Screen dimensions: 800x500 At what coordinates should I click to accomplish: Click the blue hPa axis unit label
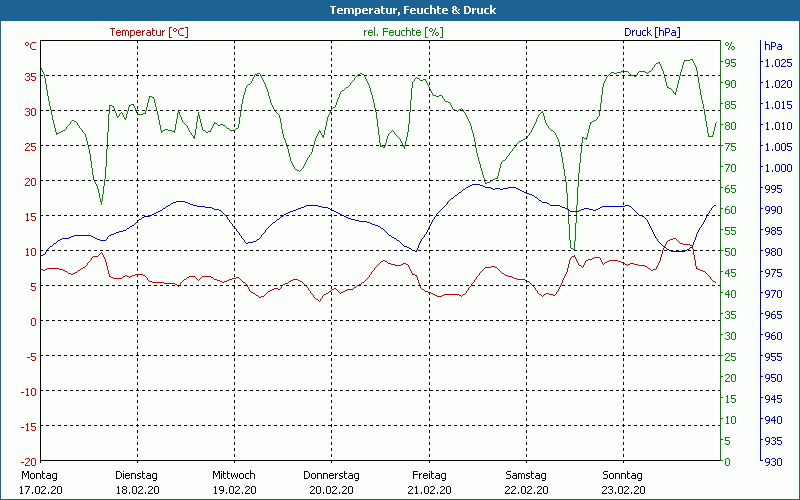(x=773, y=46)
